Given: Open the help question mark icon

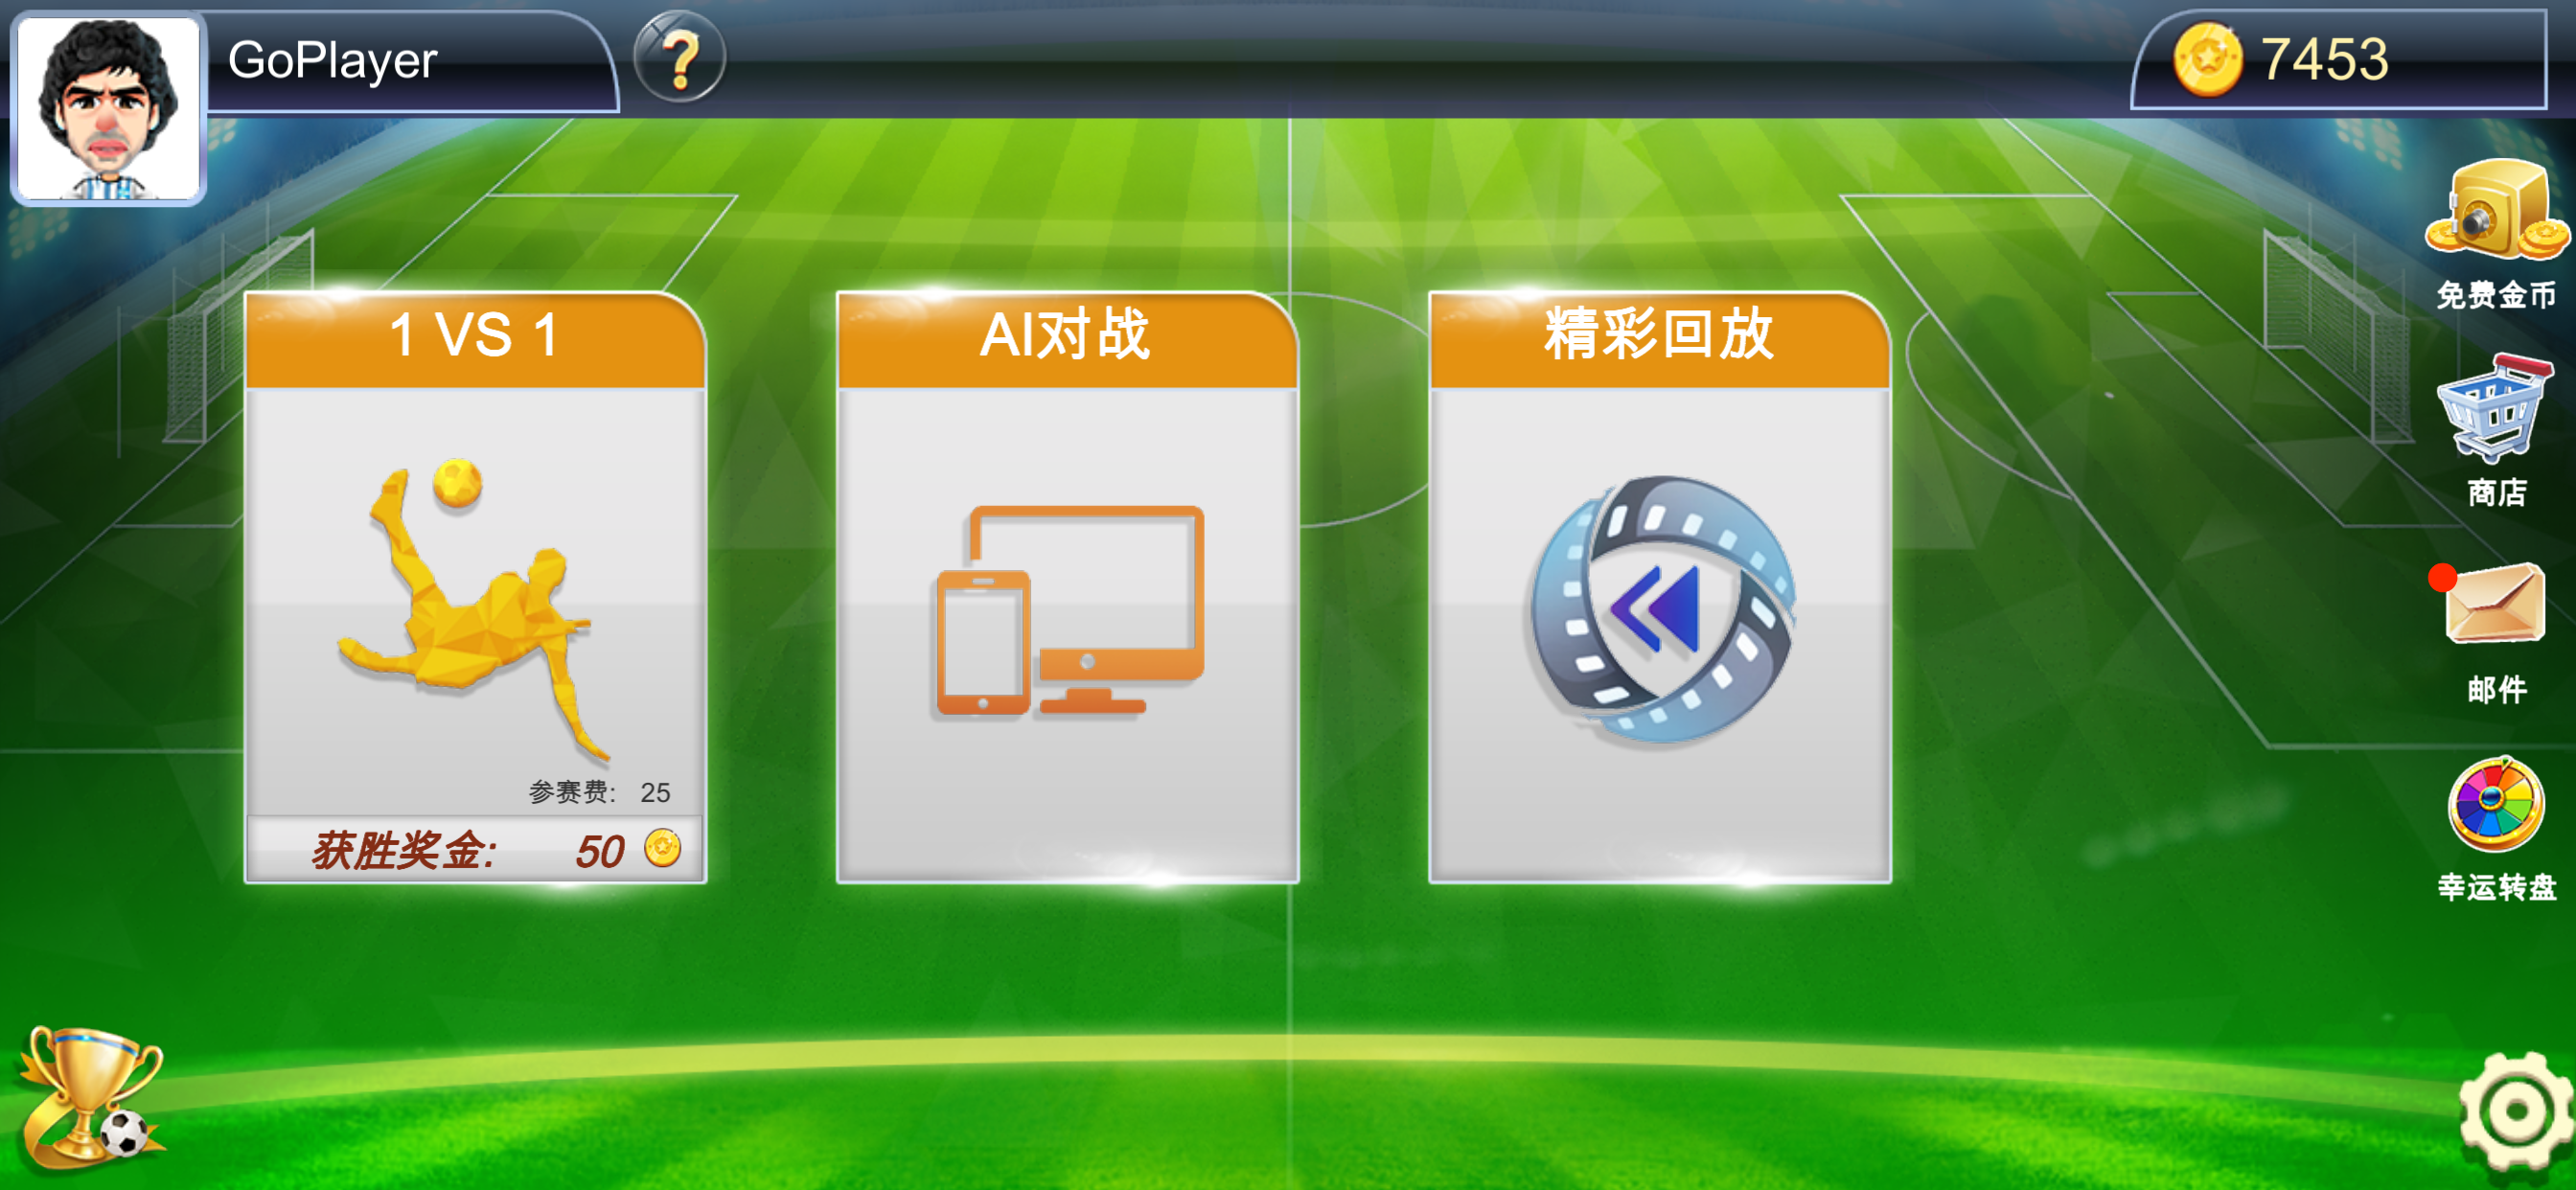Looking at the screenshot, I should 680,58.
